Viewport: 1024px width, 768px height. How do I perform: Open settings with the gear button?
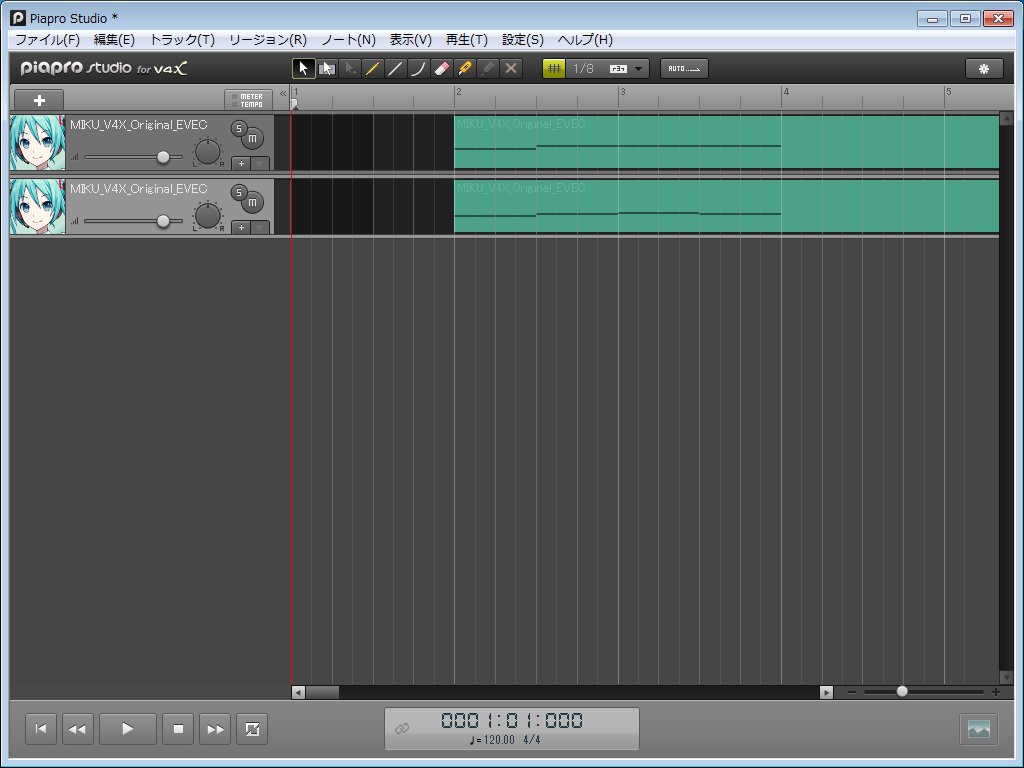984,69
